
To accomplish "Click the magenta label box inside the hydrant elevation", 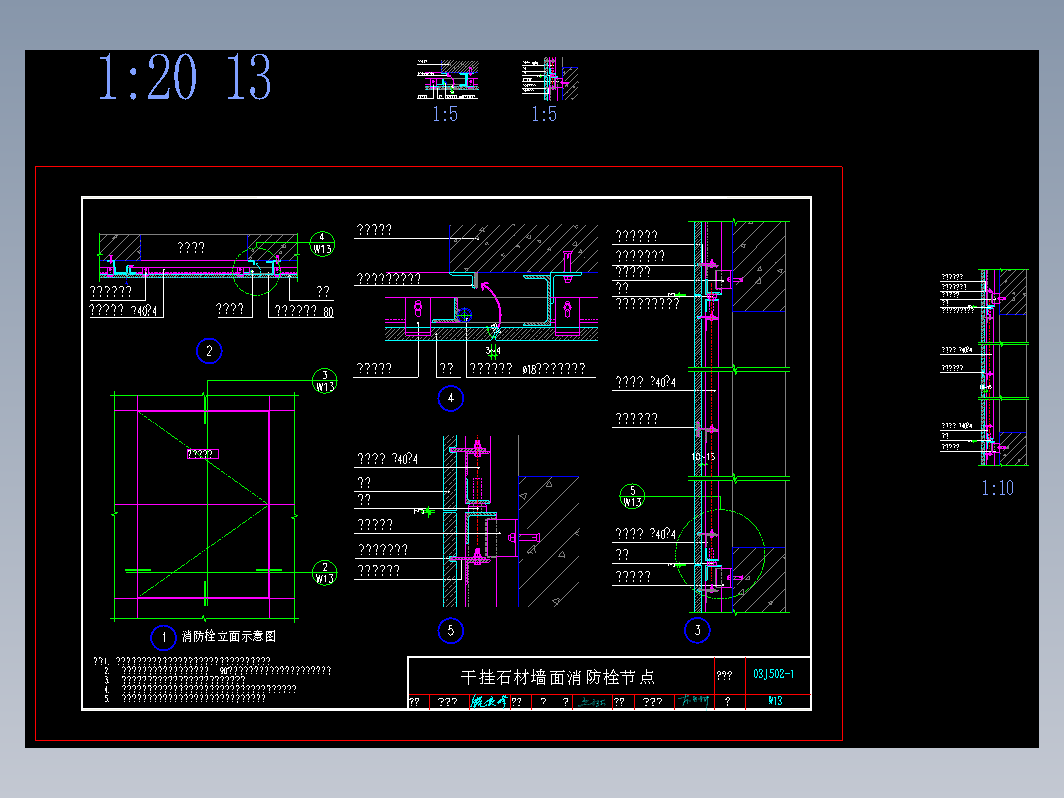I will coord(203,454).
